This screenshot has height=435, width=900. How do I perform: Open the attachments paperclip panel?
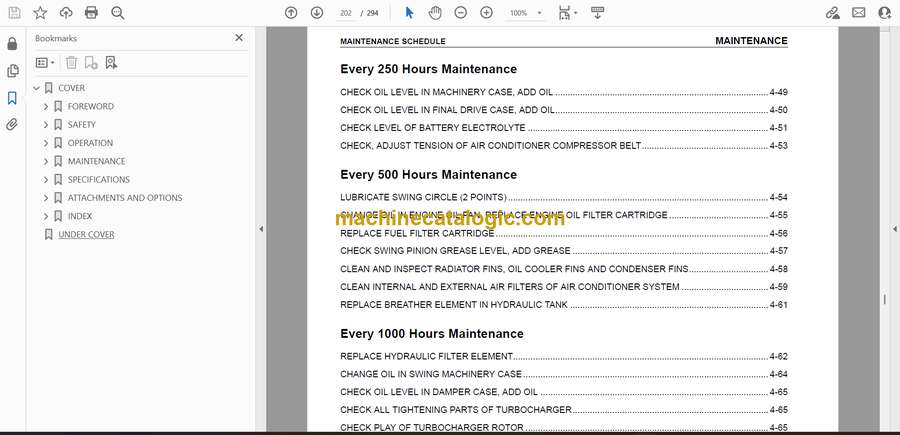coord(12,125)
